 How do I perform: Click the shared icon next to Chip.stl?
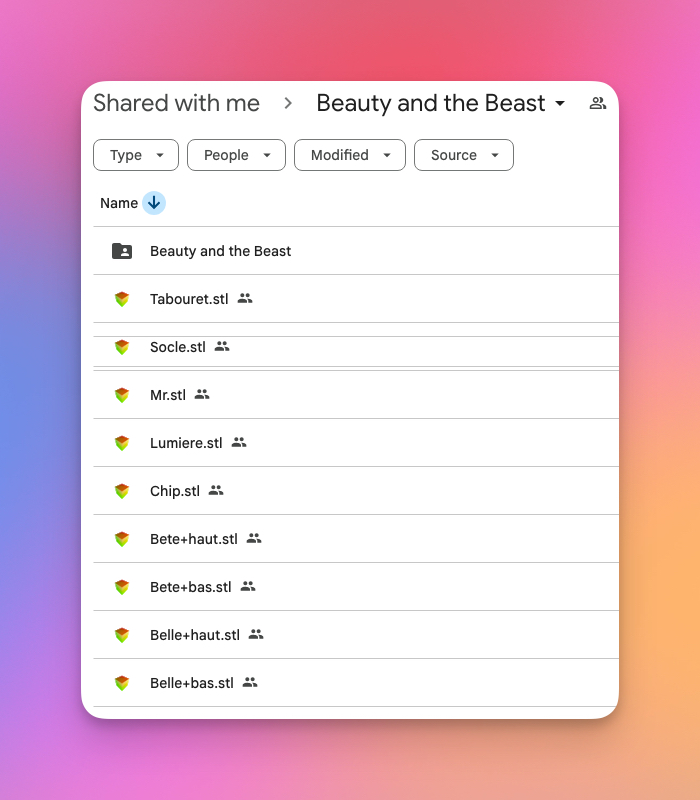coord(216,490)
